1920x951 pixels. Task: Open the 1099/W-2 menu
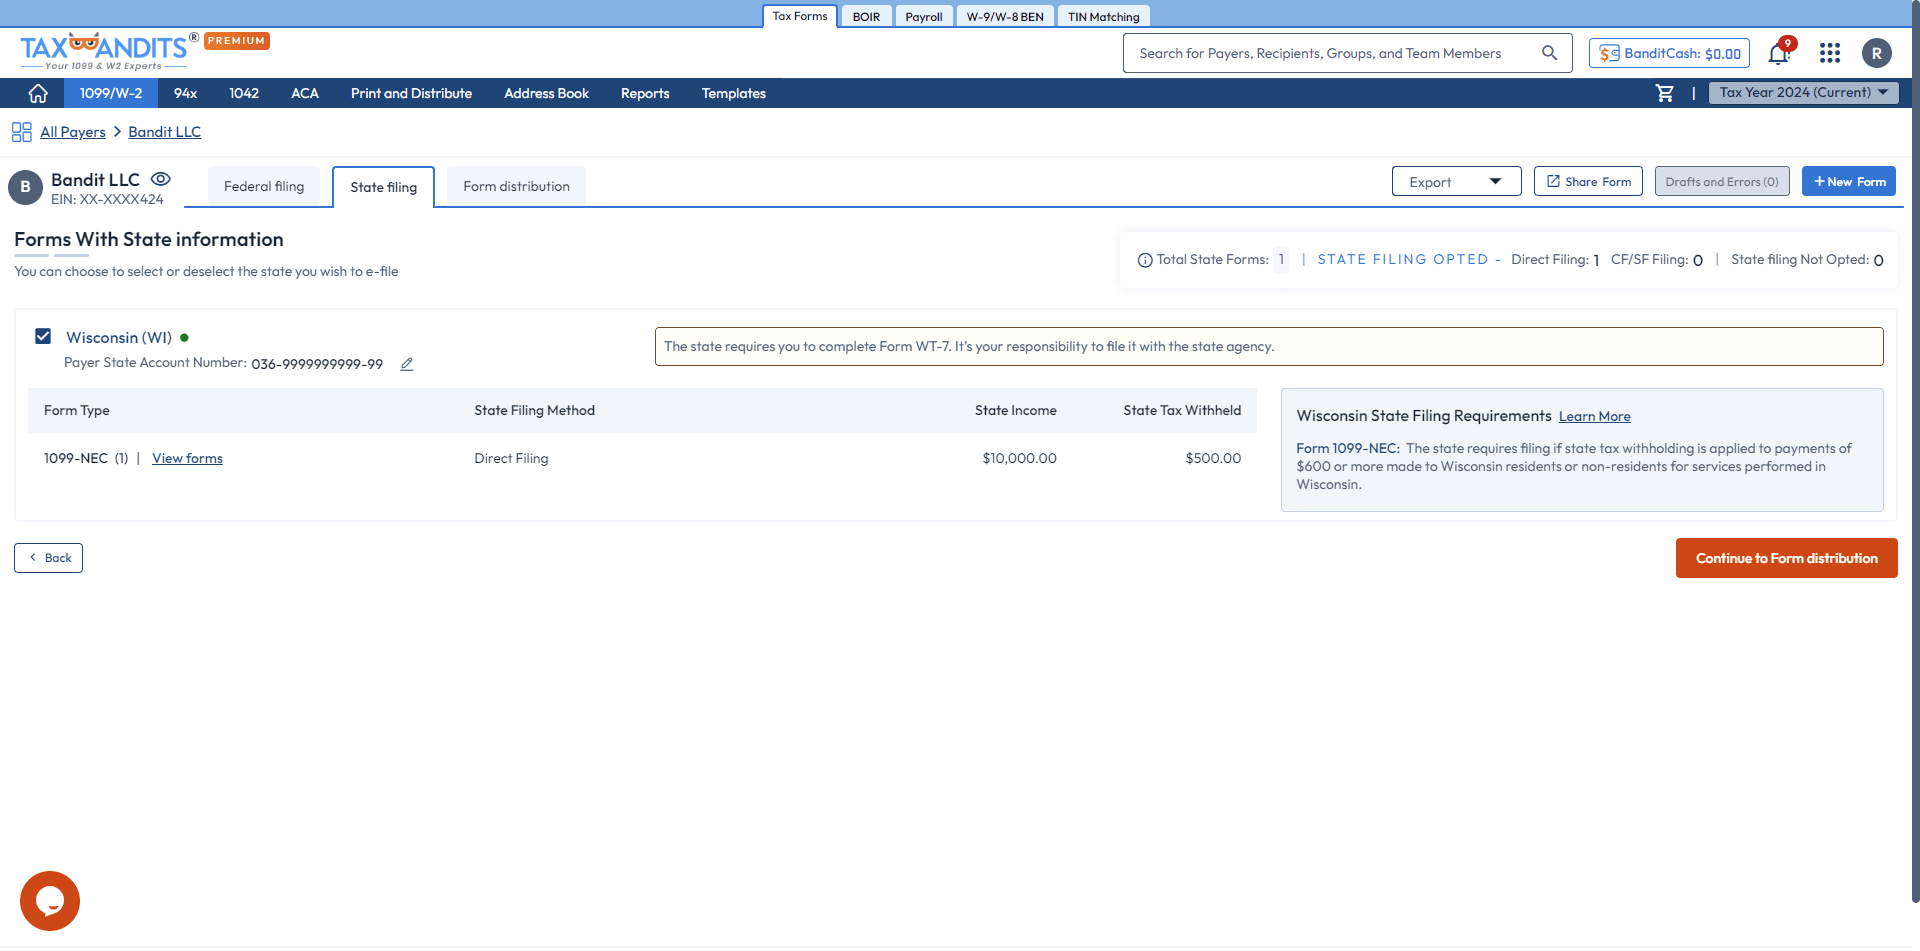tap(111, 93)
